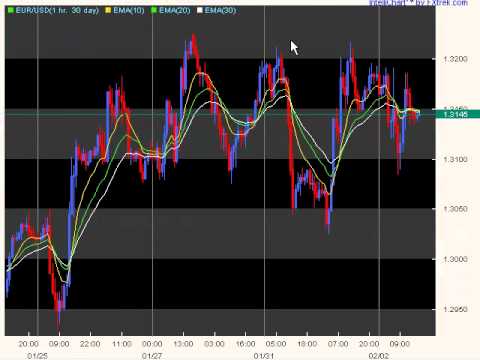The height and width of the screenshot is (360, 480).
Task: Click the 18:00 time axis label
Action: click(x=307, y=344)
